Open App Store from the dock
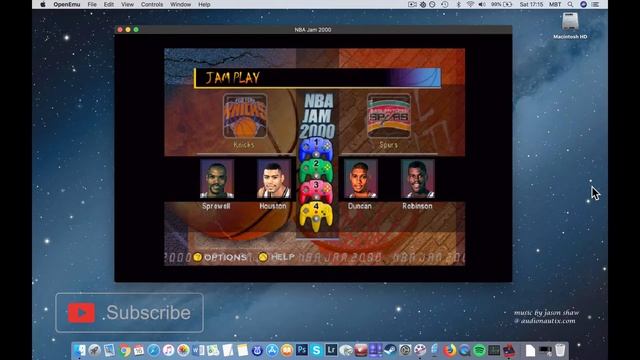The image size is (640, 360). [272, 350]
